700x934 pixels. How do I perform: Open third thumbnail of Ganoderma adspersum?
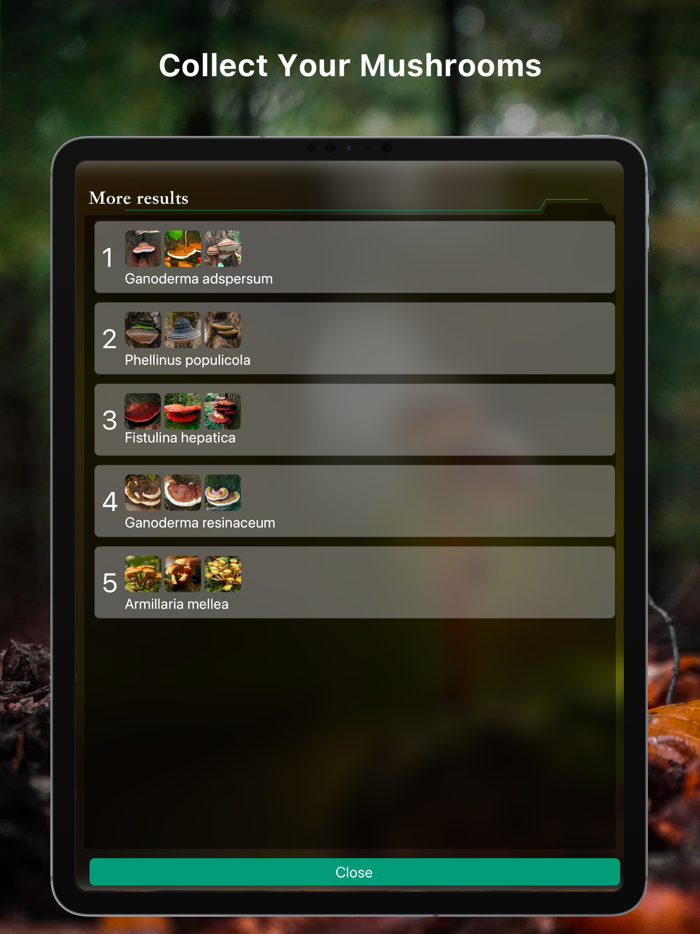tap(223, 248)
